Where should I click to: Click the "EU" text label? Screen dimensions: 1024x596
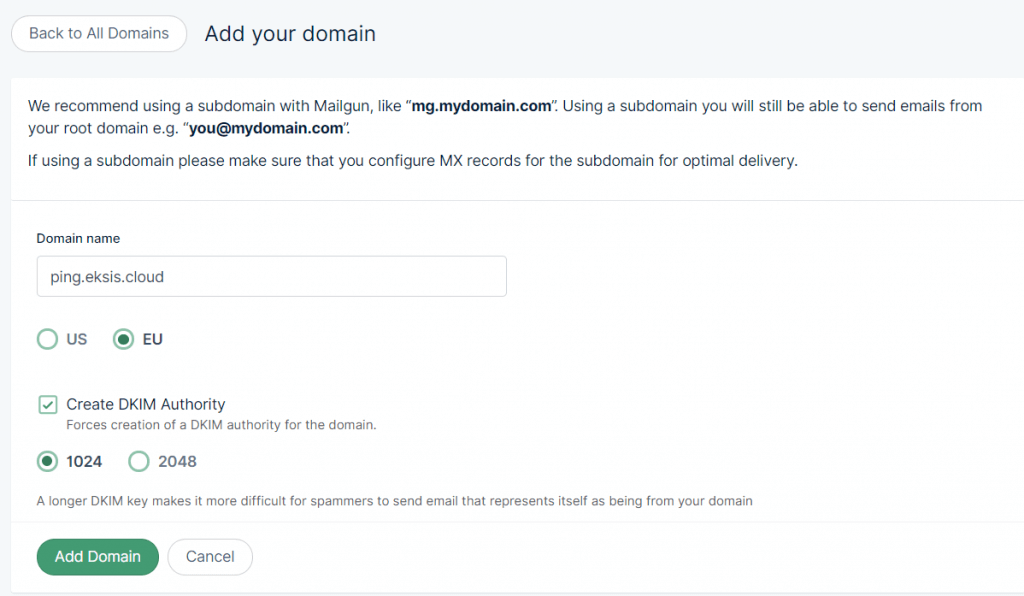pyautogui.click(x=153, y=339)
